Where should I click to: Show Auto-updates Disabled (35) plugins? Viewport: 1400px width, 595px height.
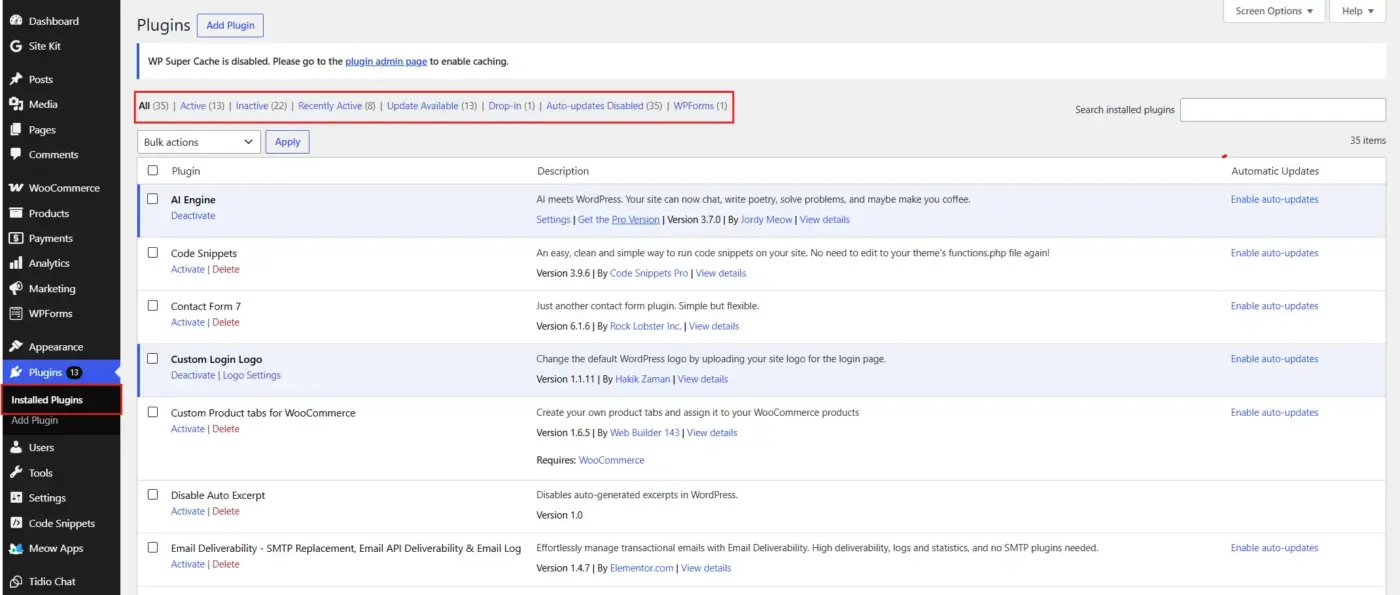tap(604, 106)
